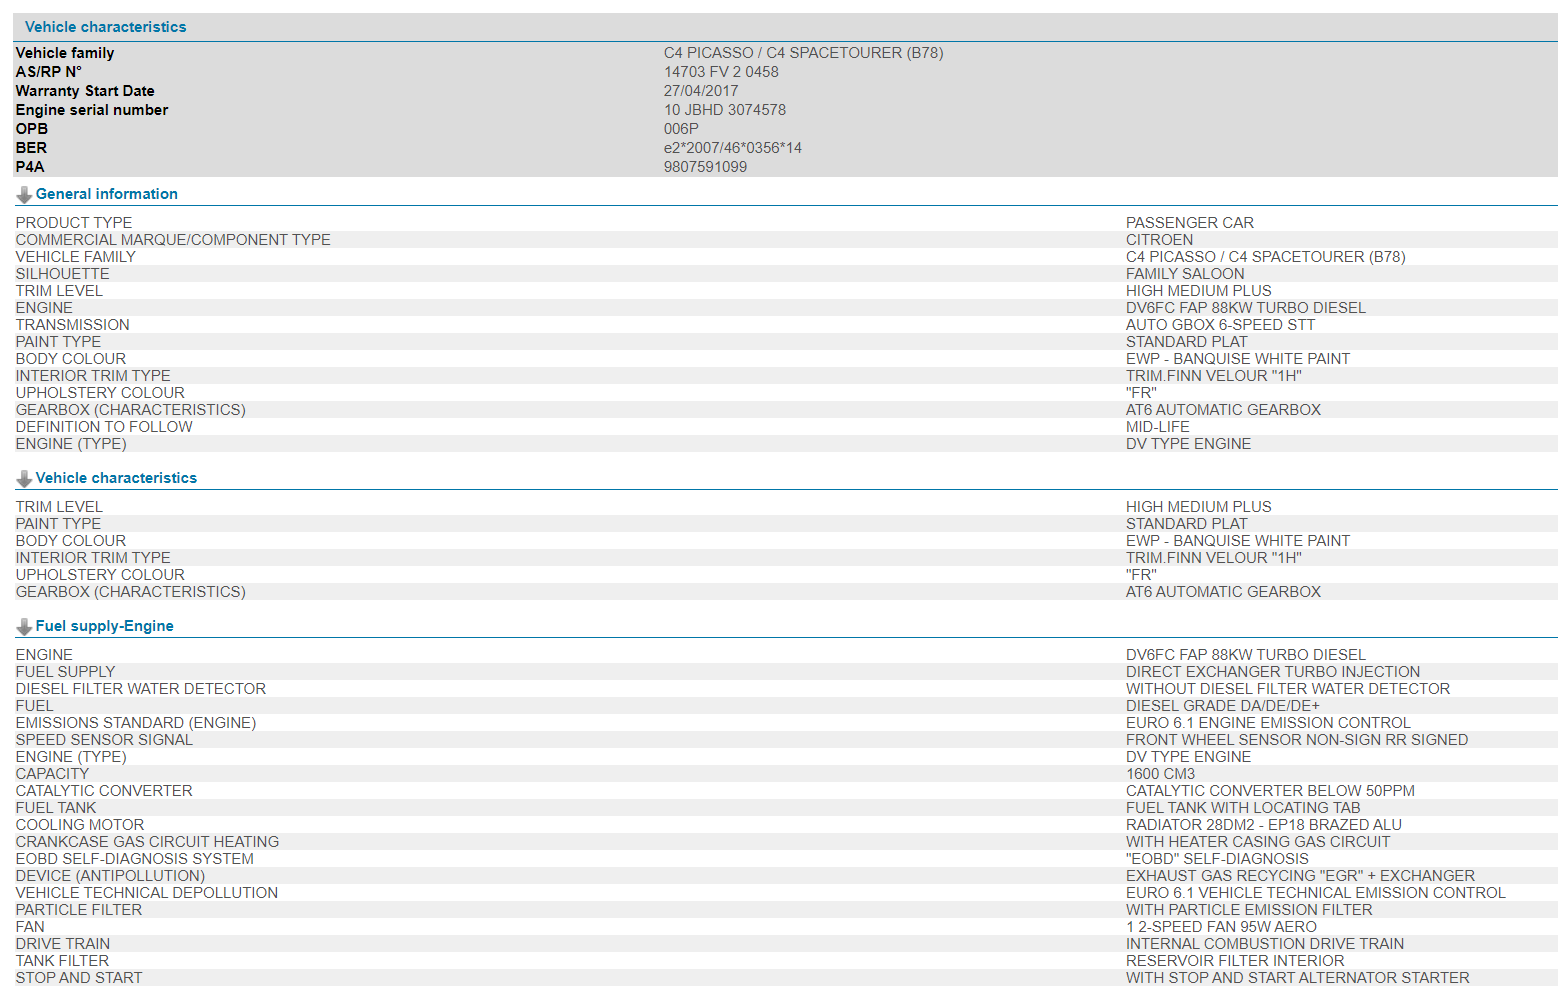Select "WITH PARTICLE EMISSION FILTER" value
Viewport: 1558px width, 1000px height.
pos(1249,910)
